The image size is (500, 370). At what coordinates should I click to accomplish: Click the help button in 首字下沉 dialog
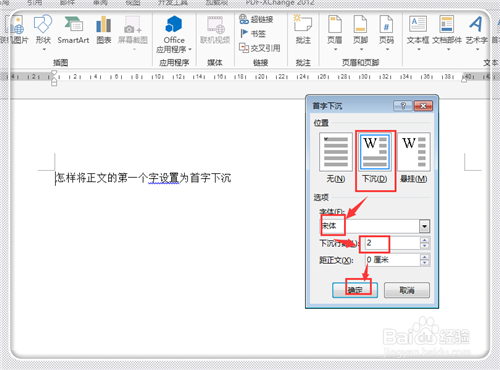(403, 106)
